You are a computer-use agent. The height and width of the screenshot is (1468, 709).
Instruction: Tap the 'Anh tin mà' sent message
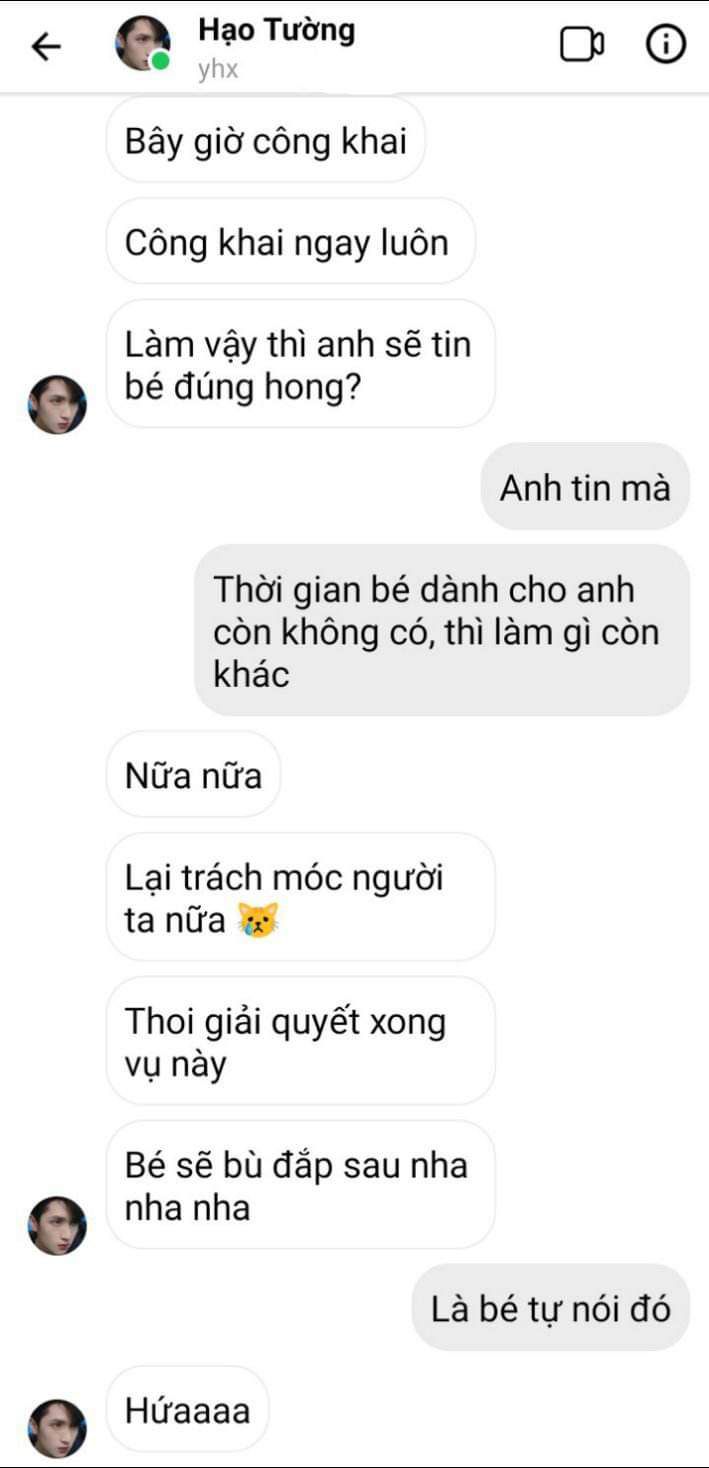[585, 487]
